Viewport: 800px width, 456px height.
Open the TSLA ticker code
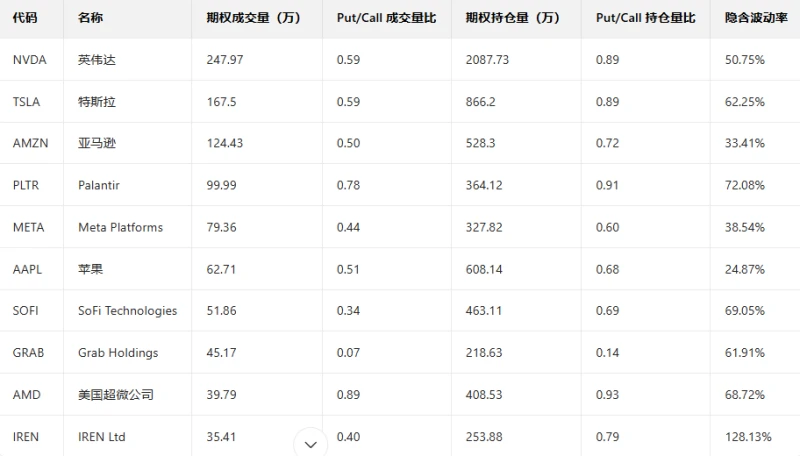[26, 102]
